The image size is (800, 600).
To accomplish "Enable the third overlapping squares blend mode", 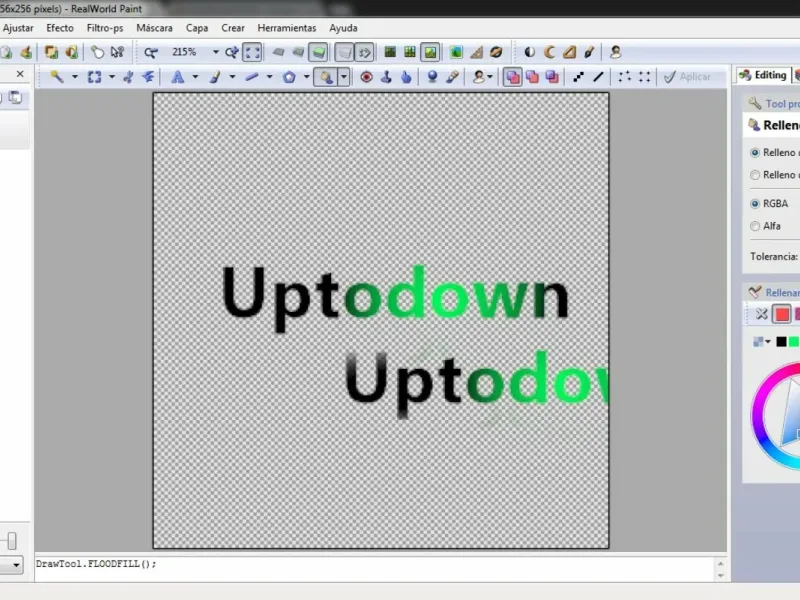I will click(552, 77).
